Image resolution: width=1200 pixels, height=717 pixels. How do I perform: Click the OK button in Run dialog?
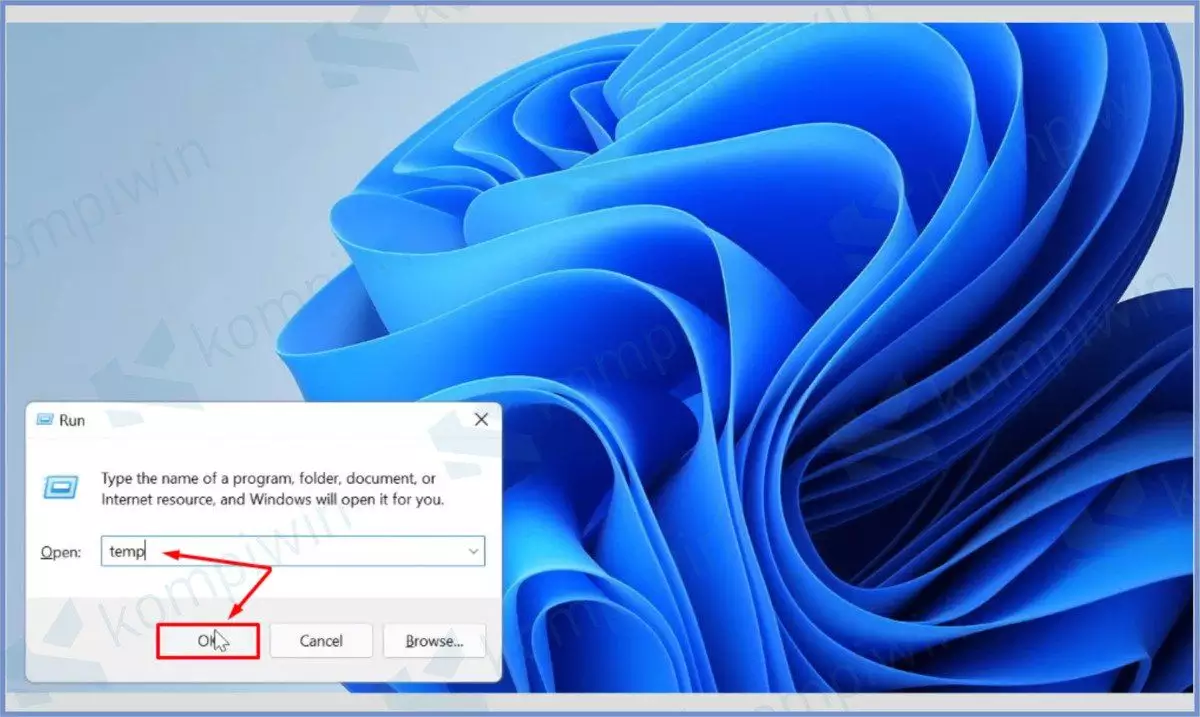[208, 641]
